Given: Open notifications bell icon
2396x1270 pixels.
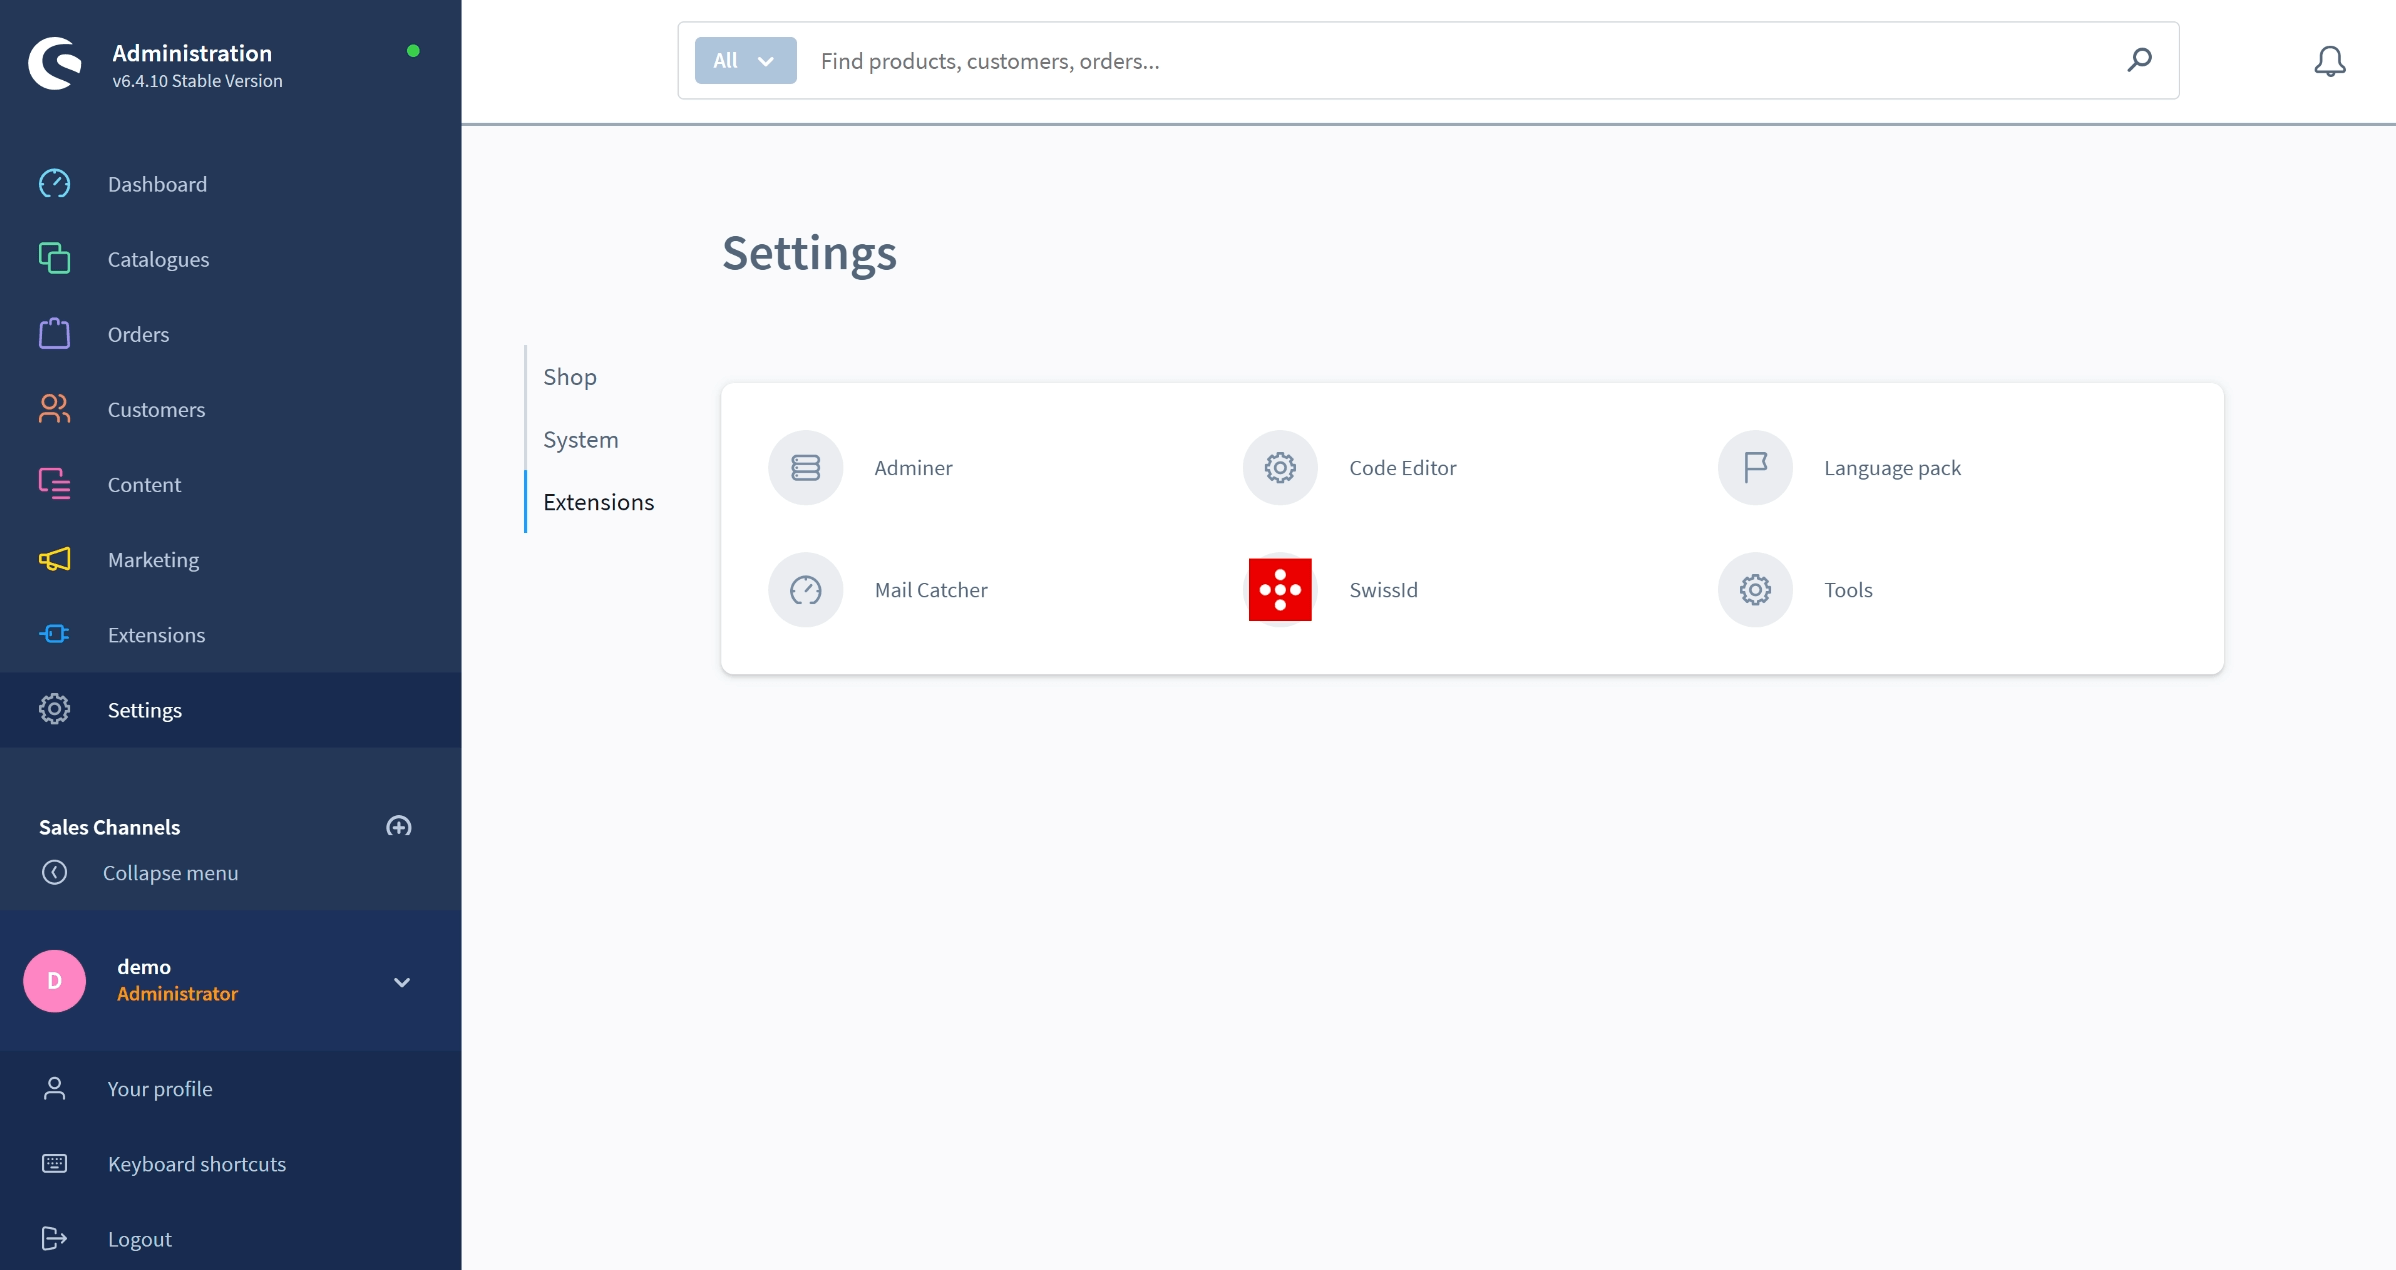Looking at the screenshot, I should [2330, 61].
